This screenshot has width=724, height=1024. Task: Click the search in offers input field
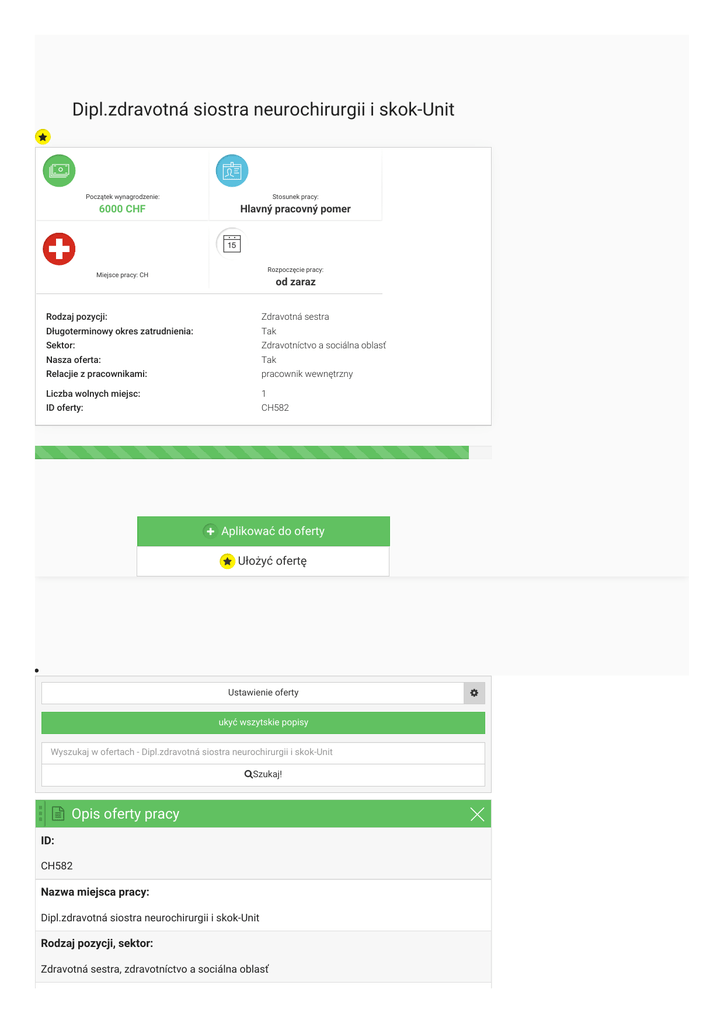pyautogui.click(x=263, y=752)
